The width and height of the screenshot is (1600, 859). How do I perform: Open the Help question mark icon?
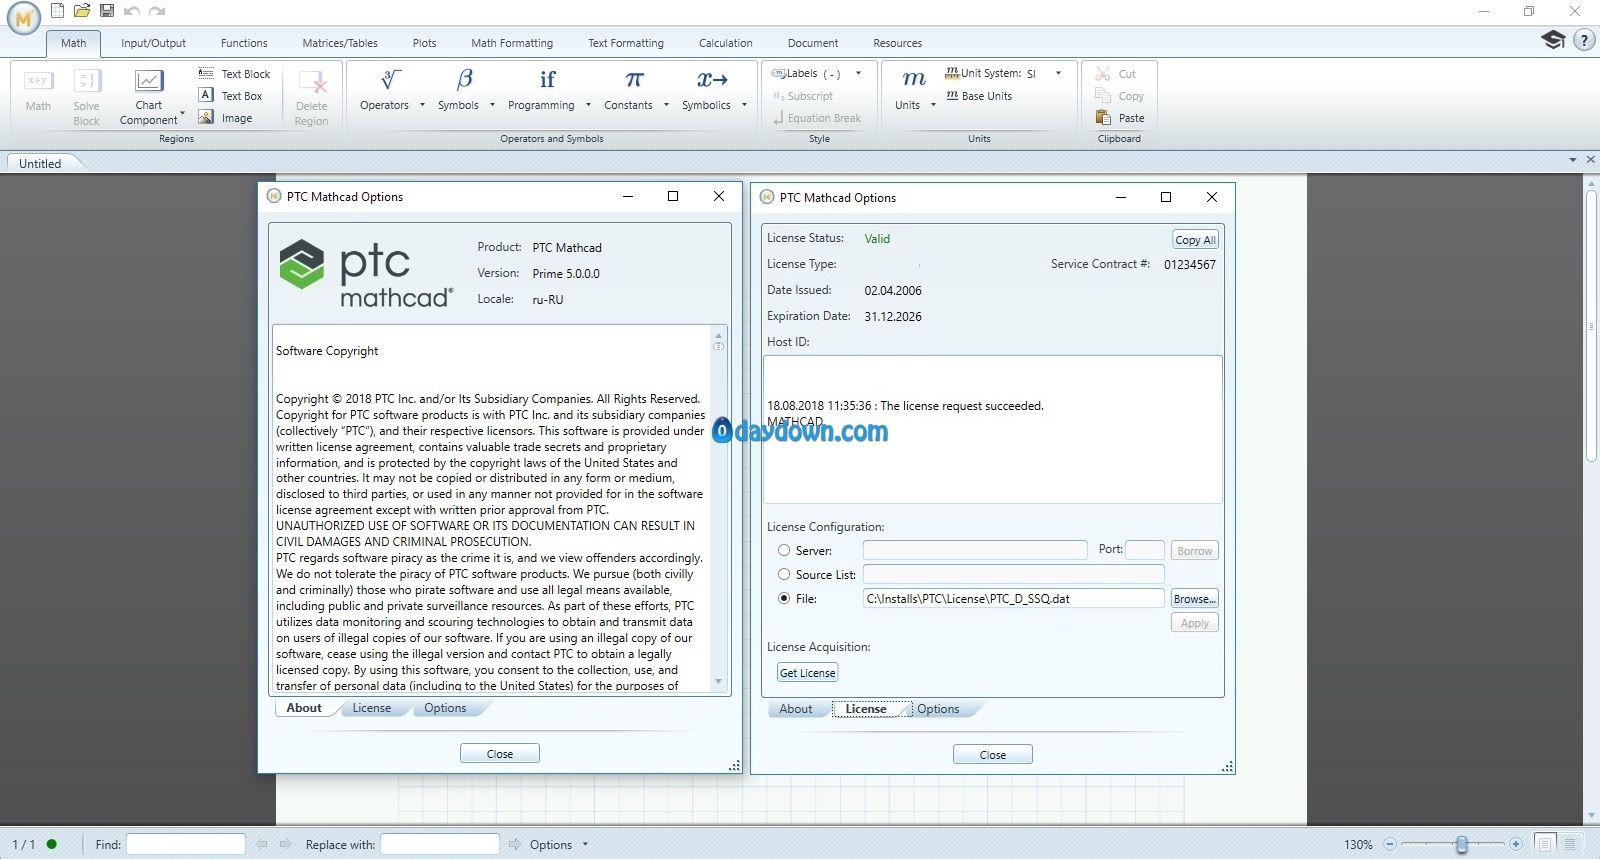1584,40
